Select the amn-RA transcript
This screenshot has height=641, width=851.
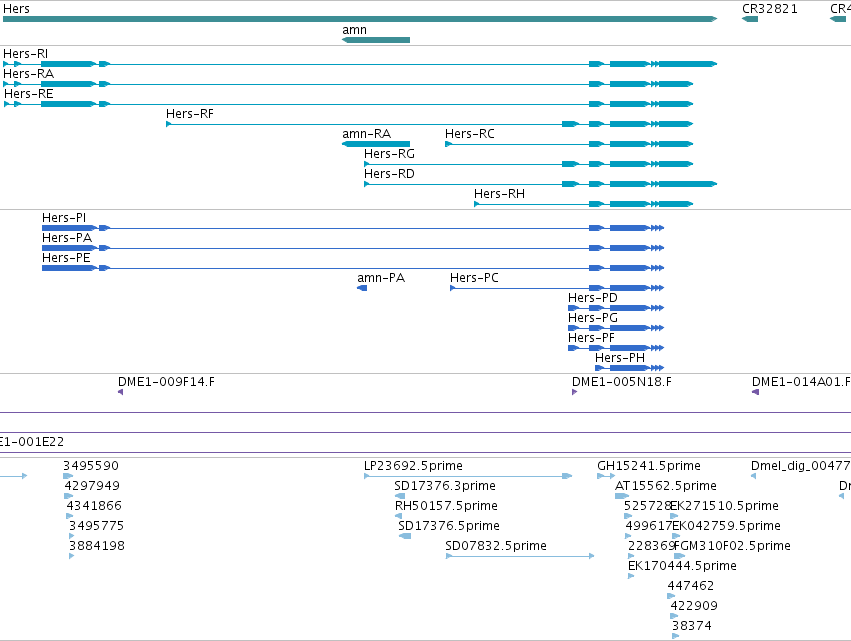[x=376, y=144]
